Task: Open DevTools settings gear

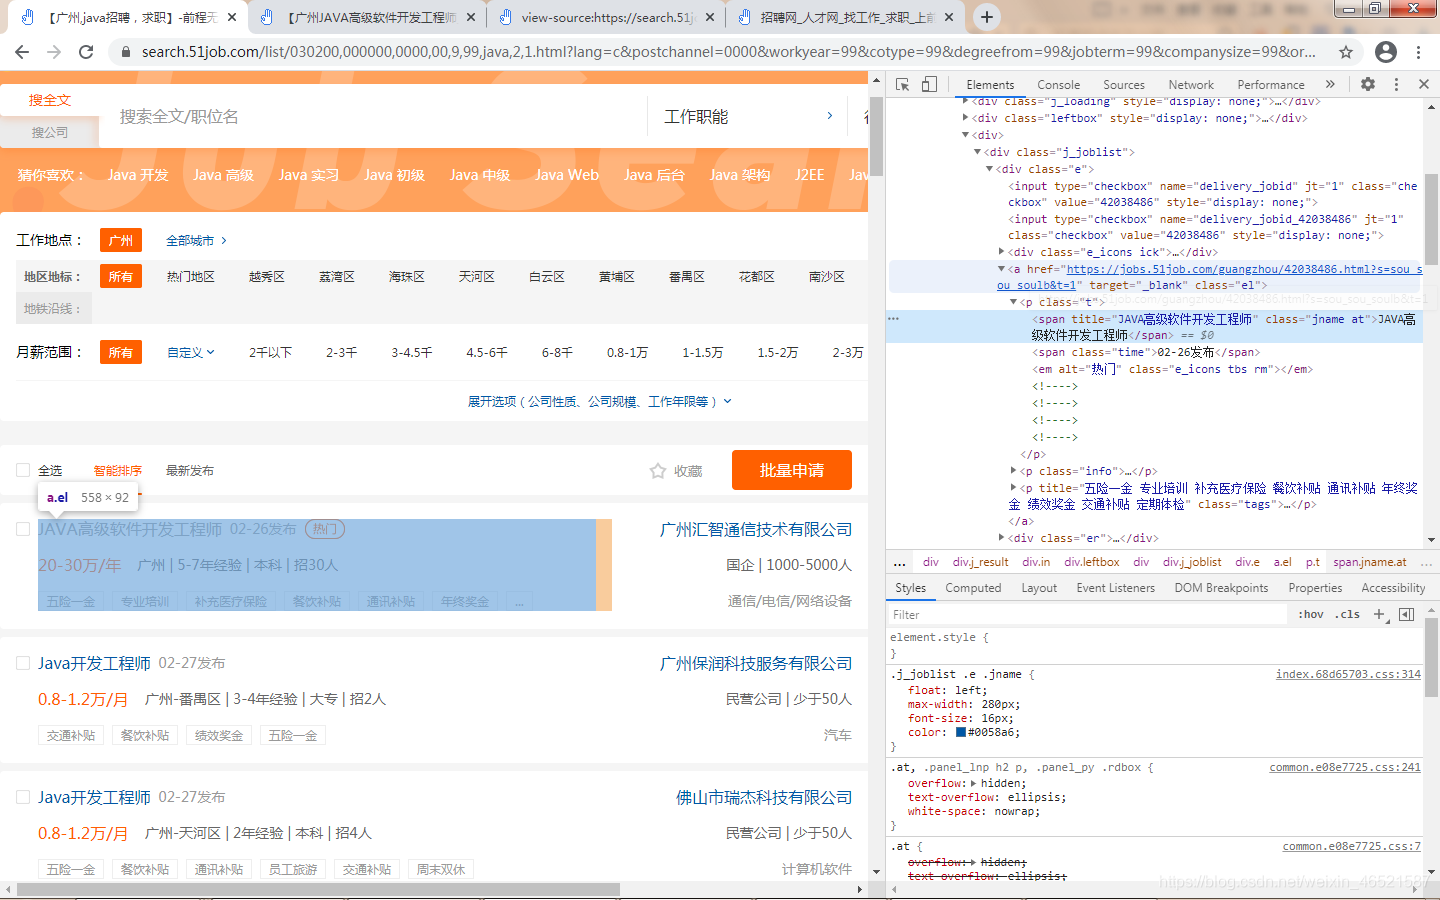Action: click(1368, 85)
